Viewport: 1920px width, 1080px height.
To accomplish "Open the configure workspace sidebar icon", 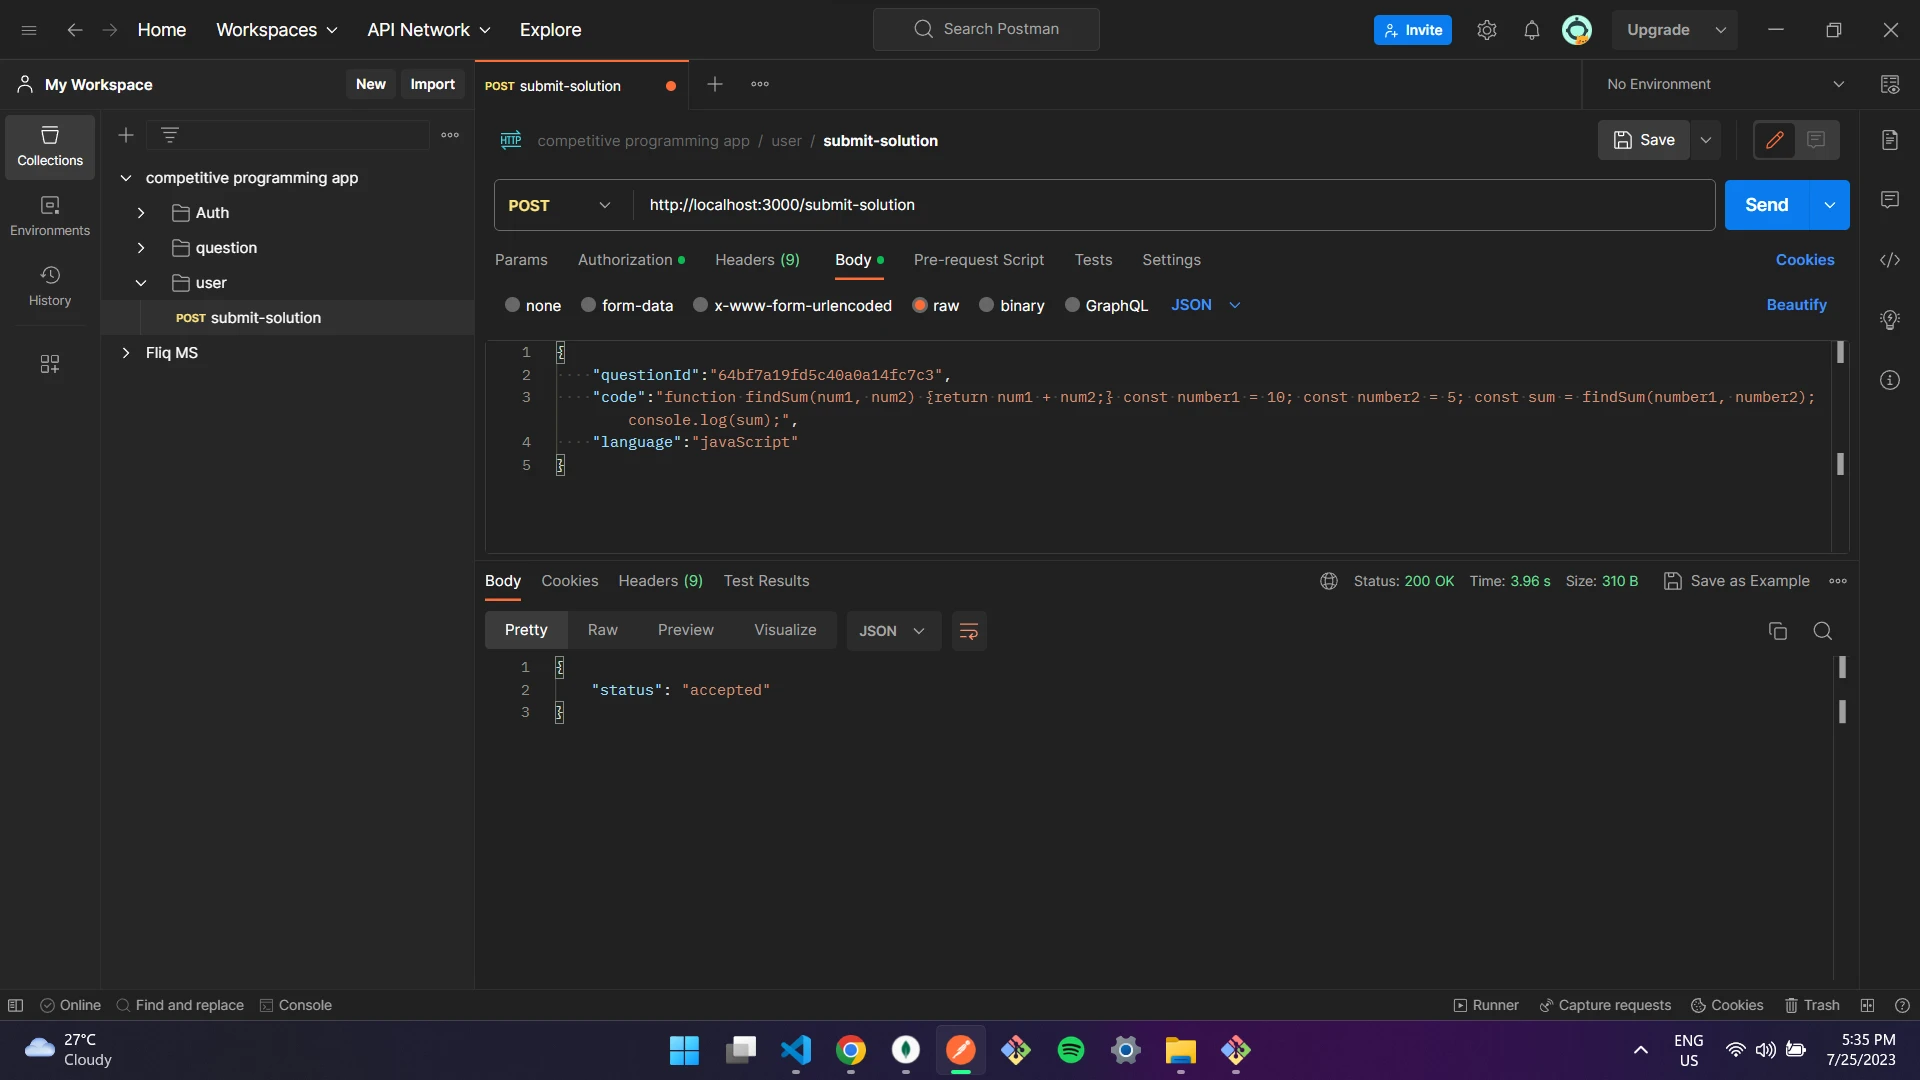I will [50, 364].
